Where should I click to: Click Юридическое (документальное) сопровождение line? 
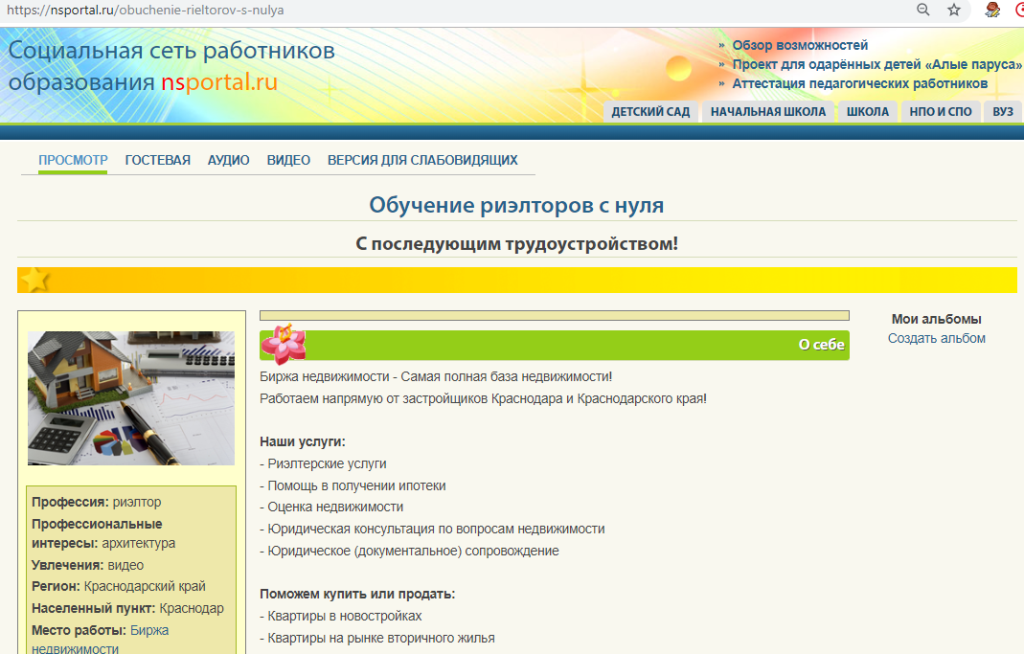tap(409, 551)
